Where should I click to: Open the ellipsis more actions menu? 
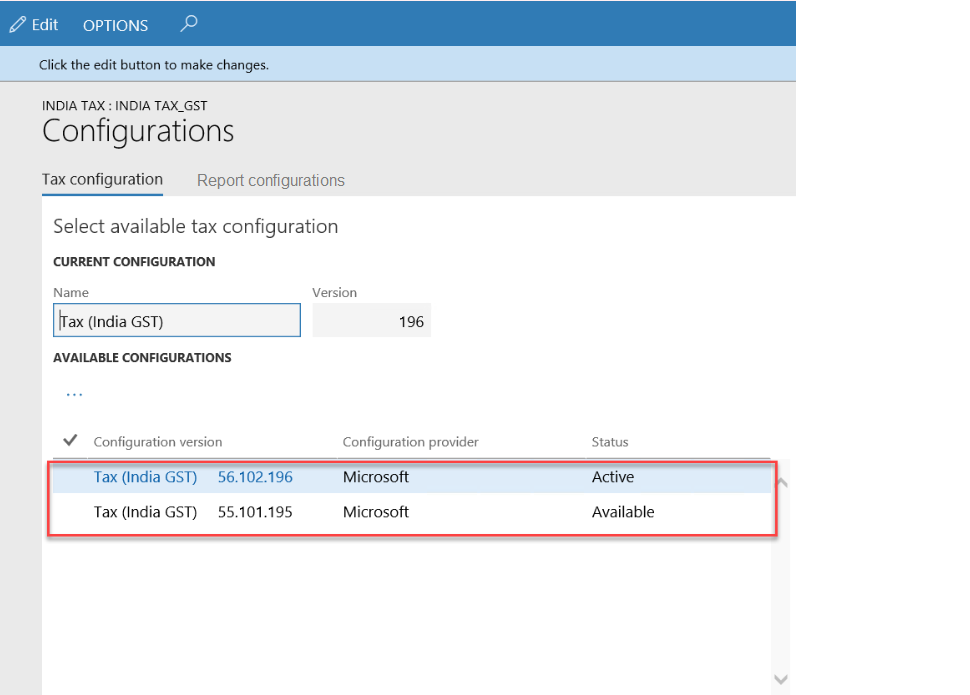[x=74, y=394]
